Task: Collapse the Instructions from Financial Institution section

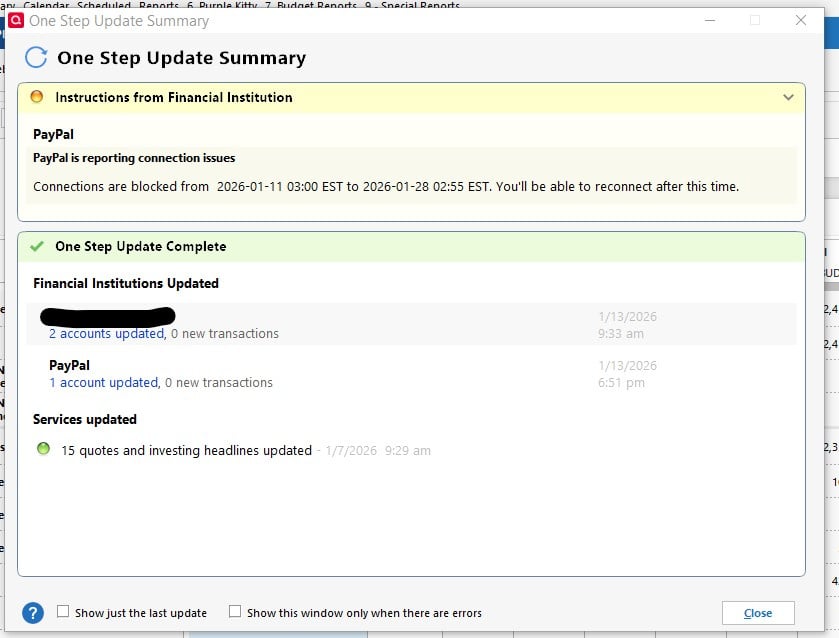Action: pyautogui.click(x=788, y=97)
